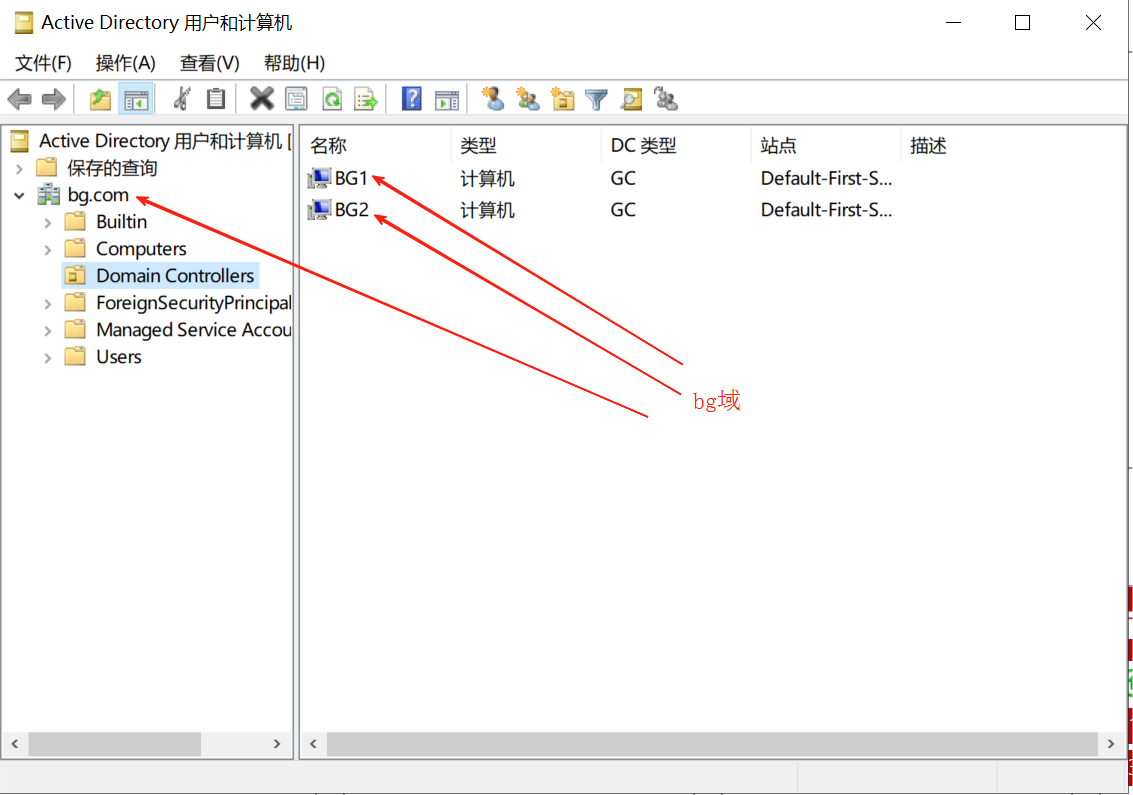Click 计算机 type cell in BG1 row
Viewport: 1133px width, 795px height.
coord(487,178)
